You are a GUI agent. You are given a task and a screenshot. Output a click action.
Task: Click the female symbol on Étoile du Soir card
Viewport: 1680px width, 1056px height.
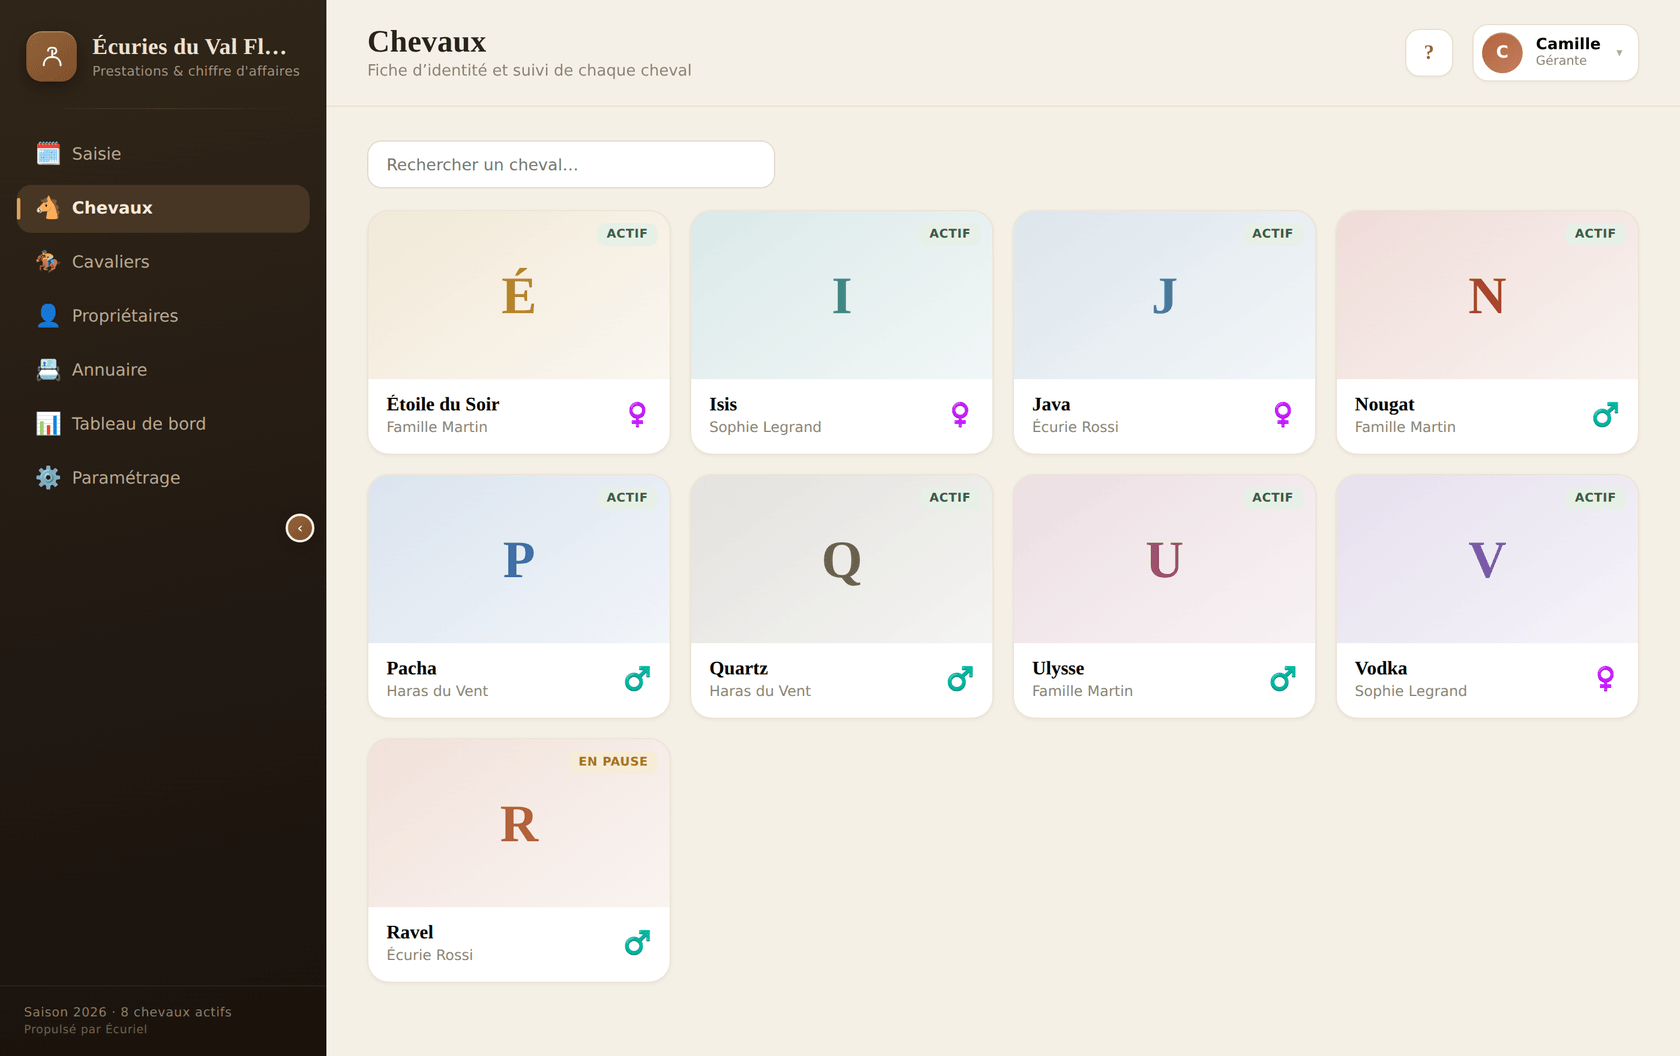tap(637, 414)
